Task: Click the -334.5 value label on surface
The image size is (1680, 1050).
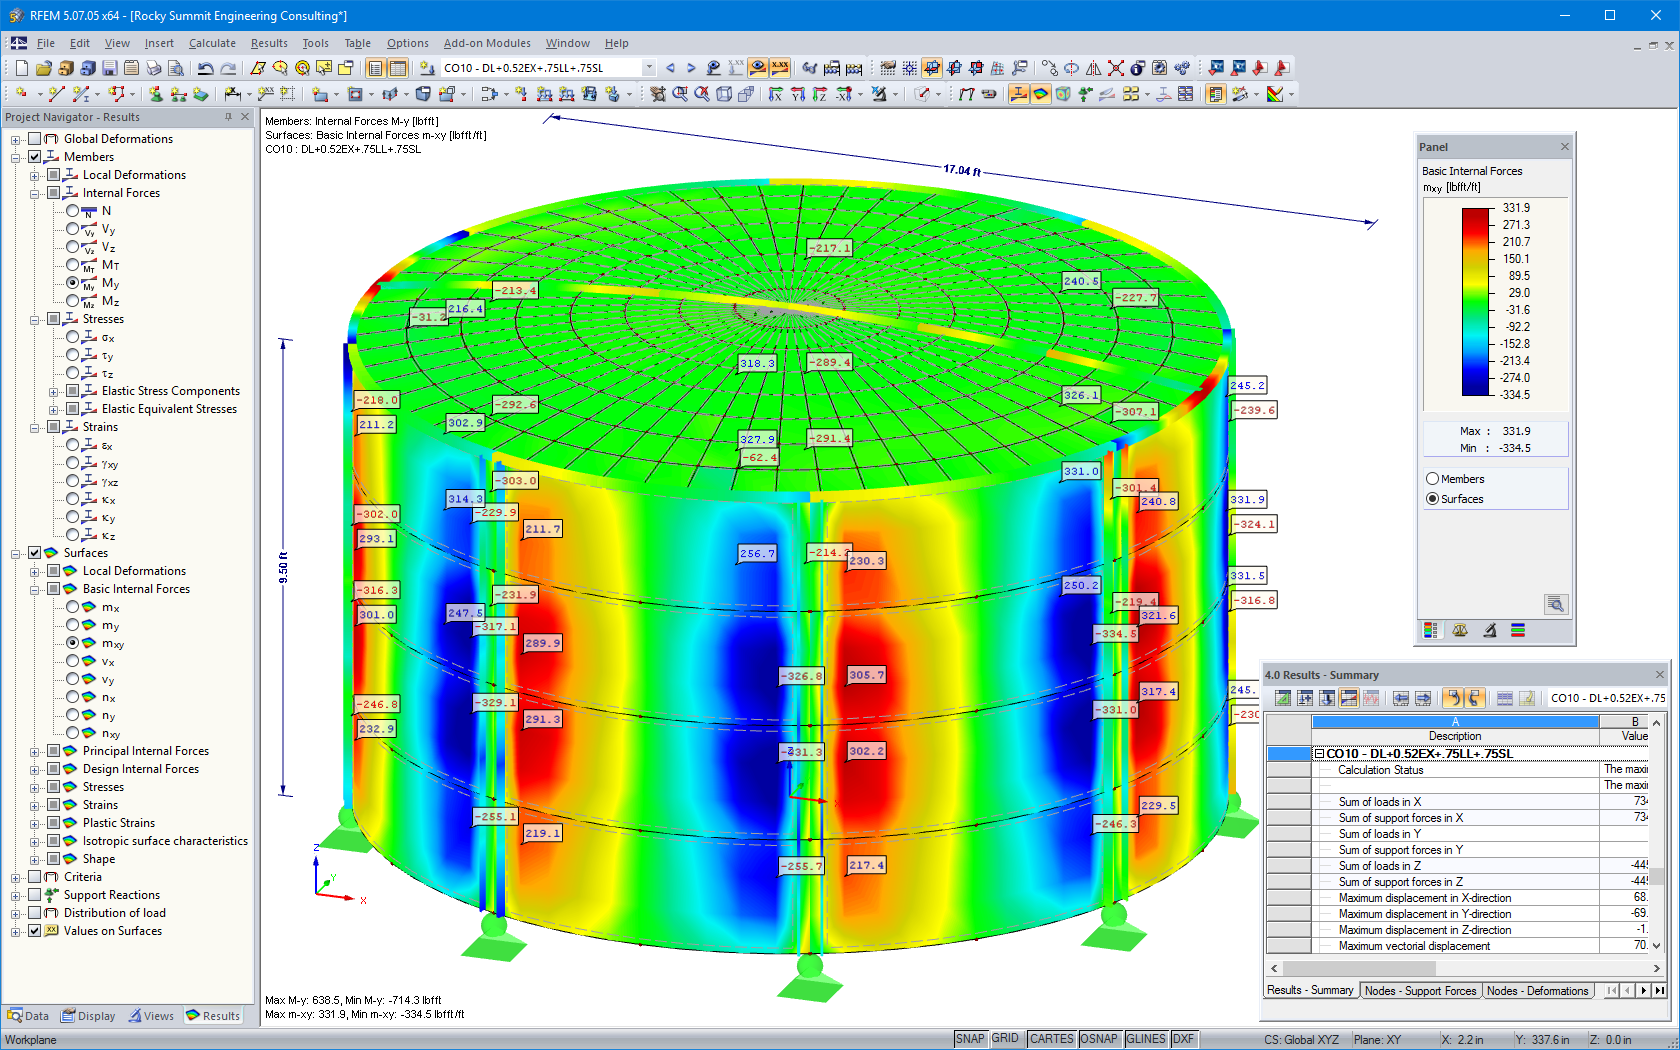Action: pos(1115,634)
